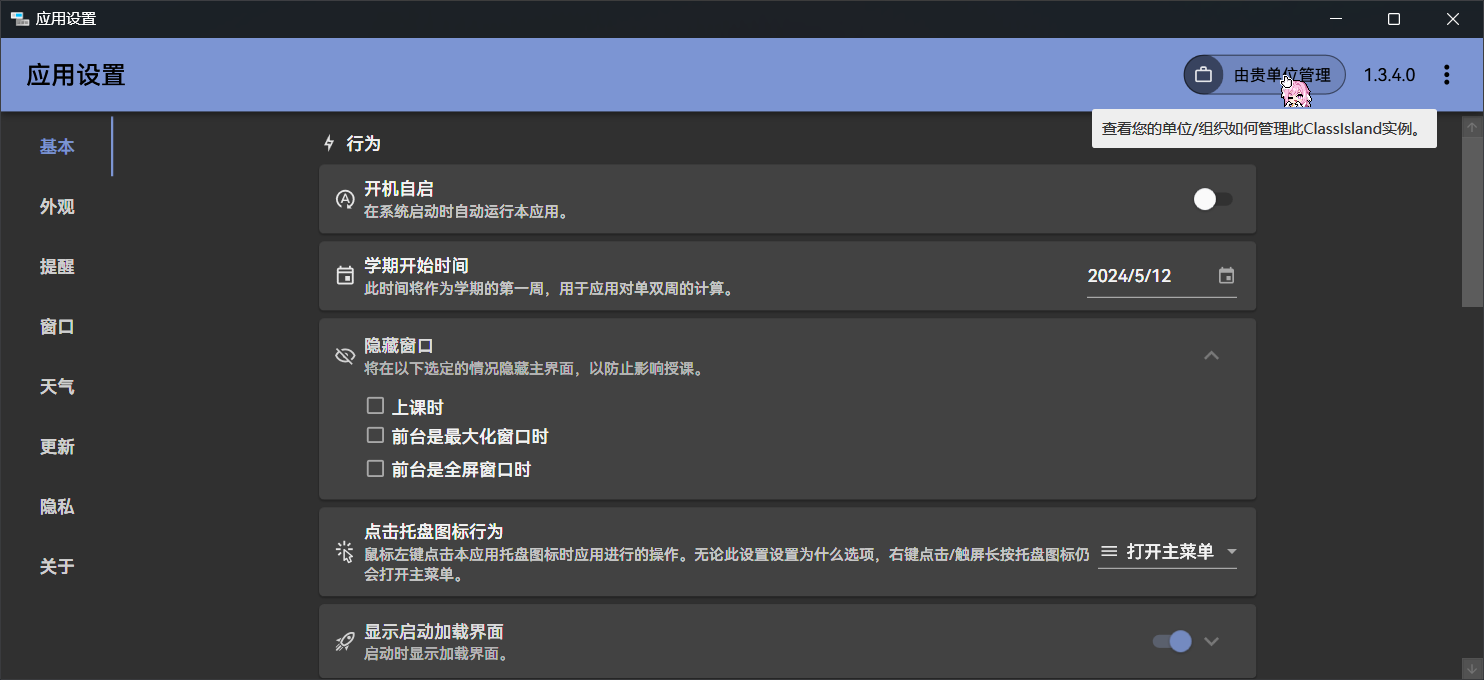Open the 天气 settings tab

coord(57,387)
